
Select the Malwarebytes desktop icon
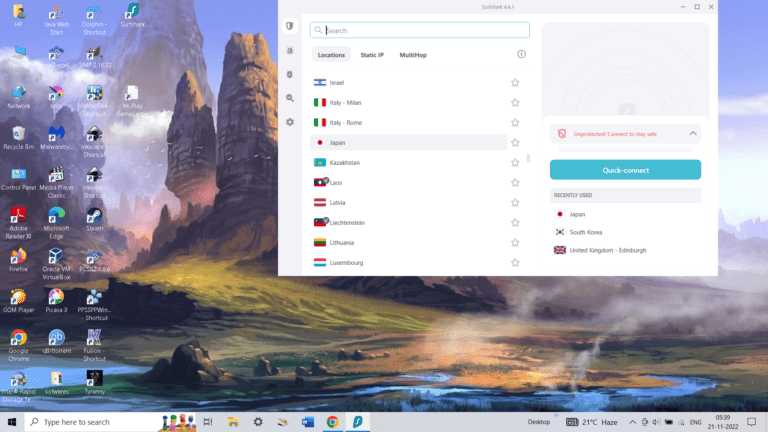(56, 138)
